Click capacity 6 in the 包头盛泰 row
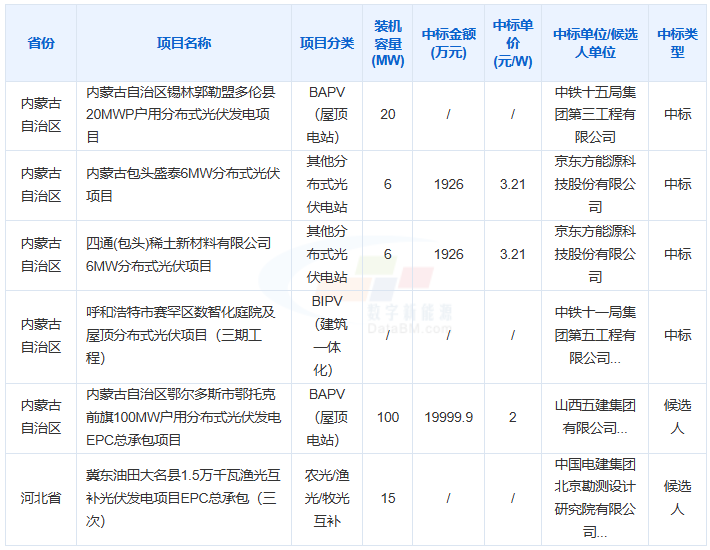Image resolution: width=710 pixels, height=550 pixels. (388, 185)
